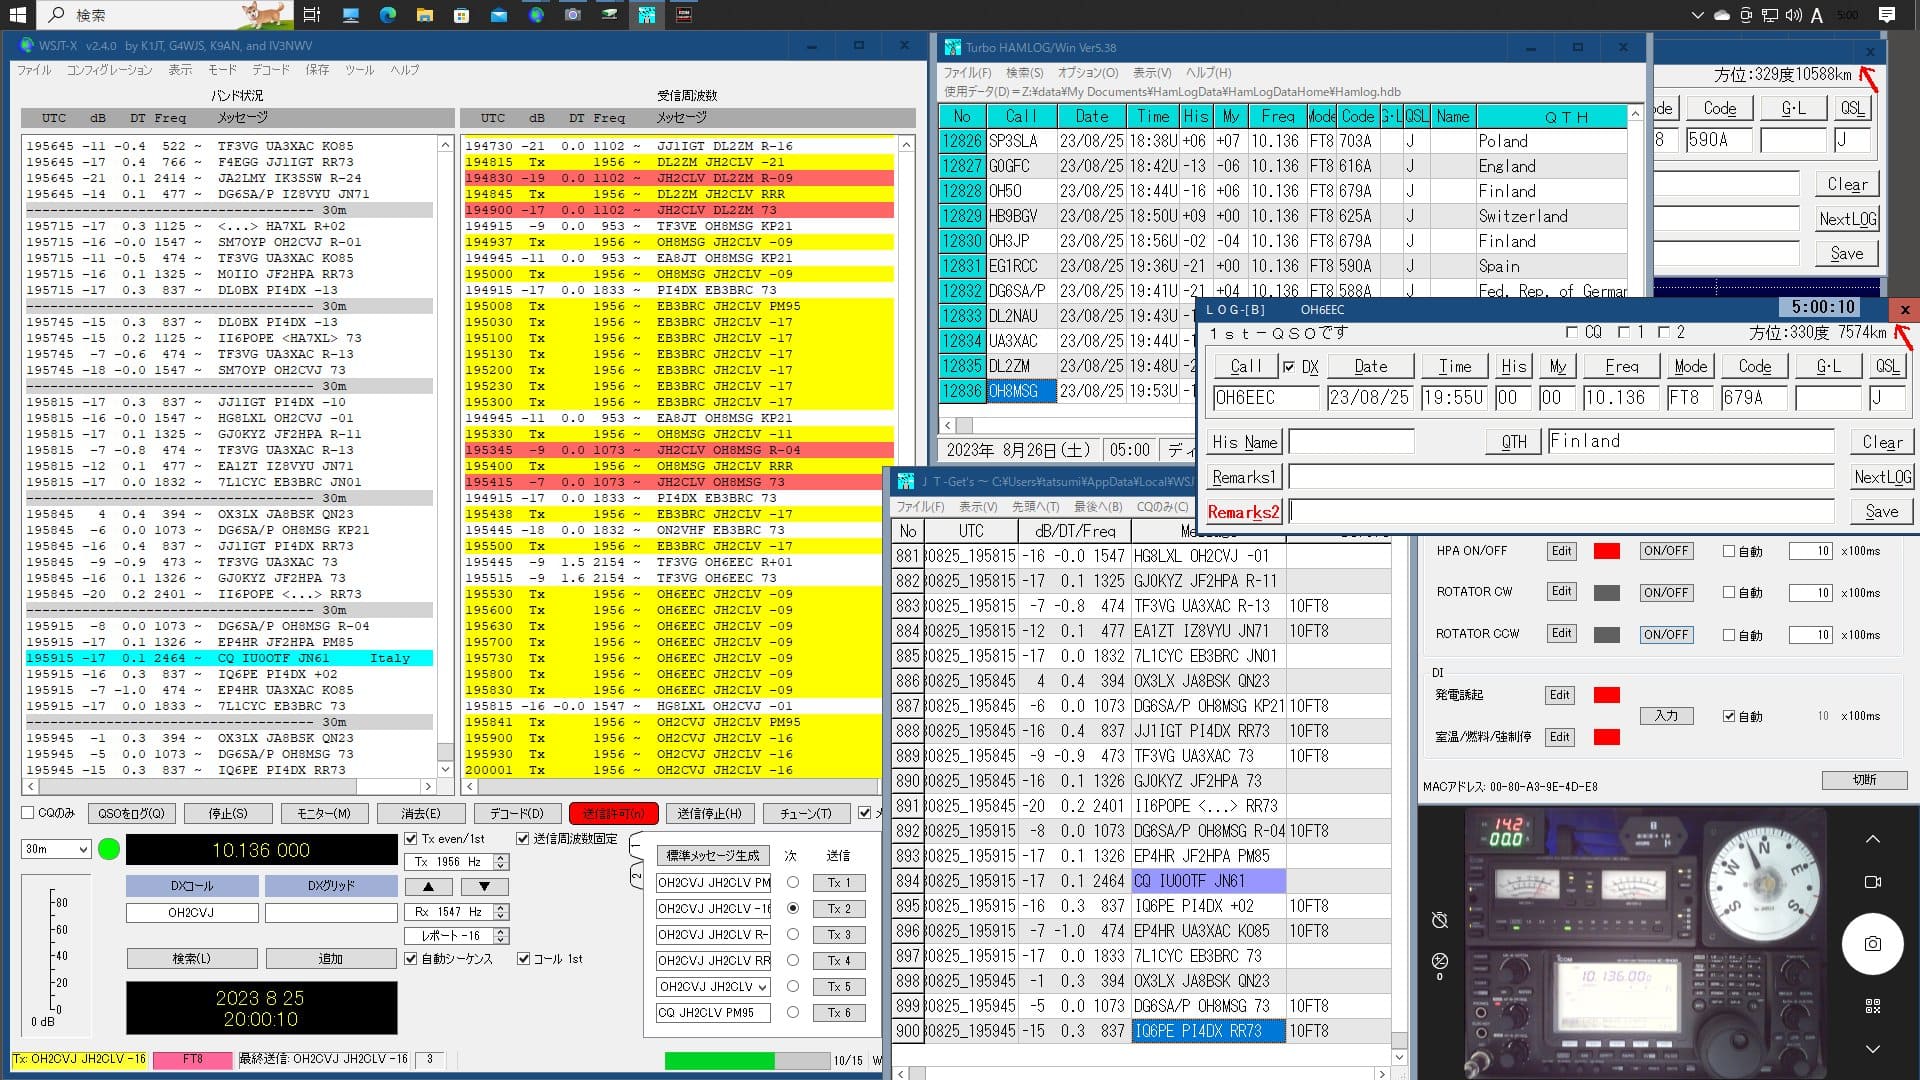This screenshot has width=1920, height=1080.
Task: Uncheck the DX checkbox beside Call
Action: click(x=1289, y=367)
